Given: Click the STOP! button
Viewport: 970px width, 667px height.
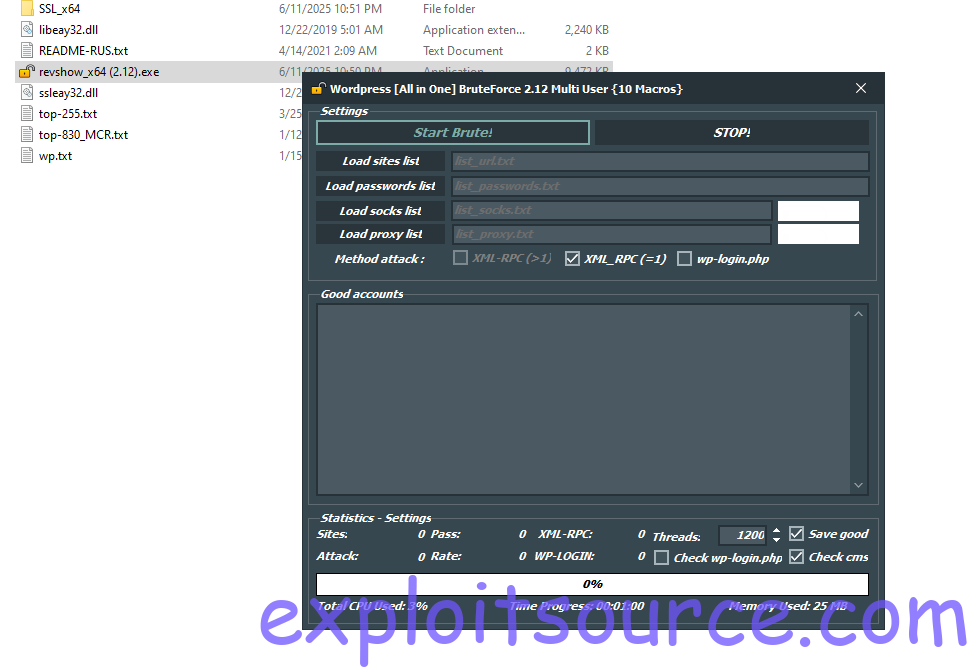Looking at the screenshot, I should [x=732, y=132].
